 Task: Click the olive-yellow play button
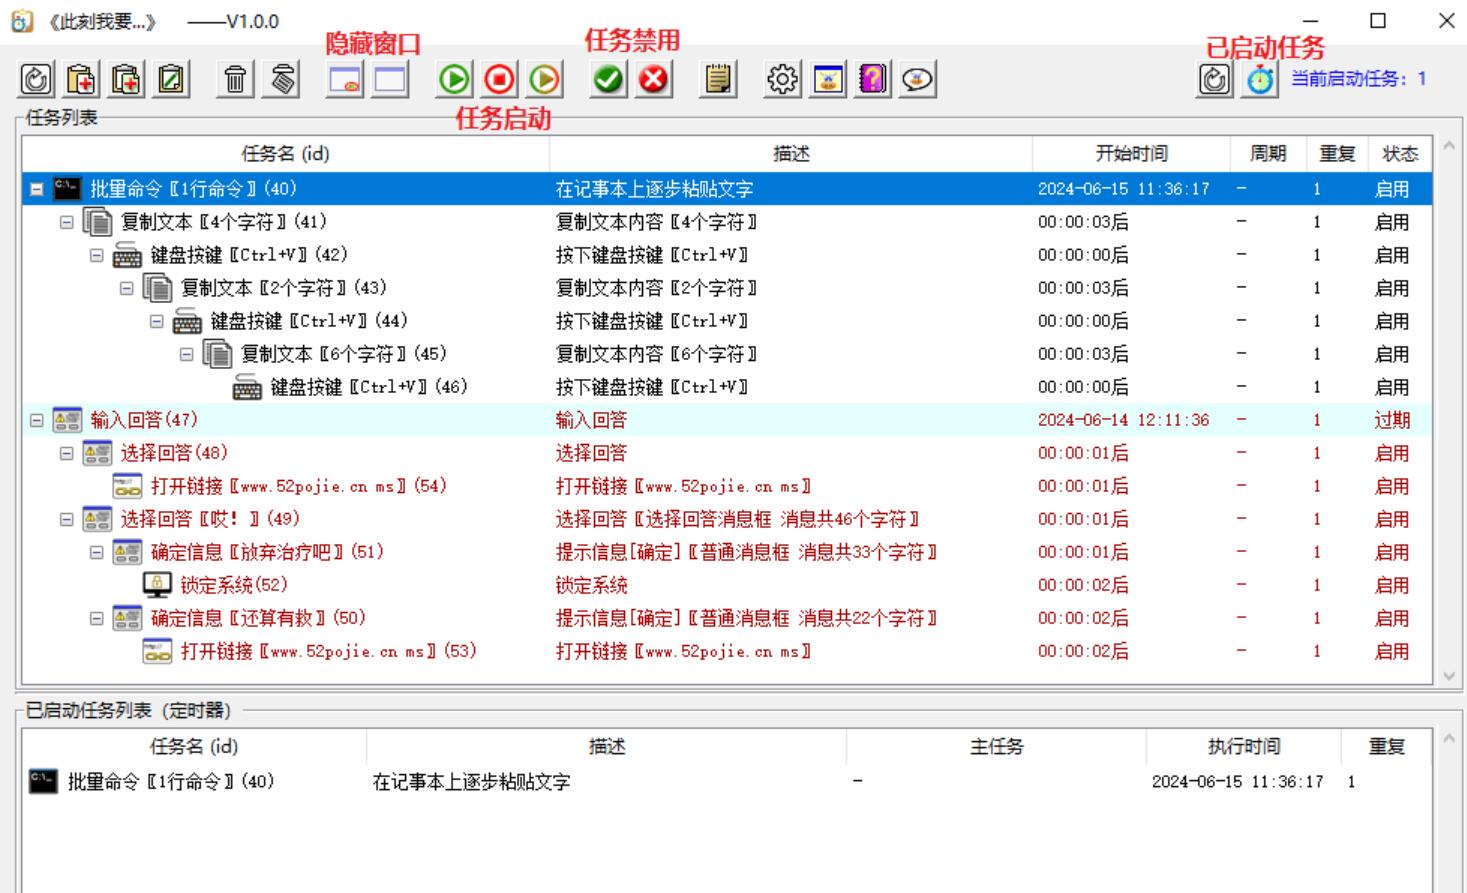click(x=545, y=79)
